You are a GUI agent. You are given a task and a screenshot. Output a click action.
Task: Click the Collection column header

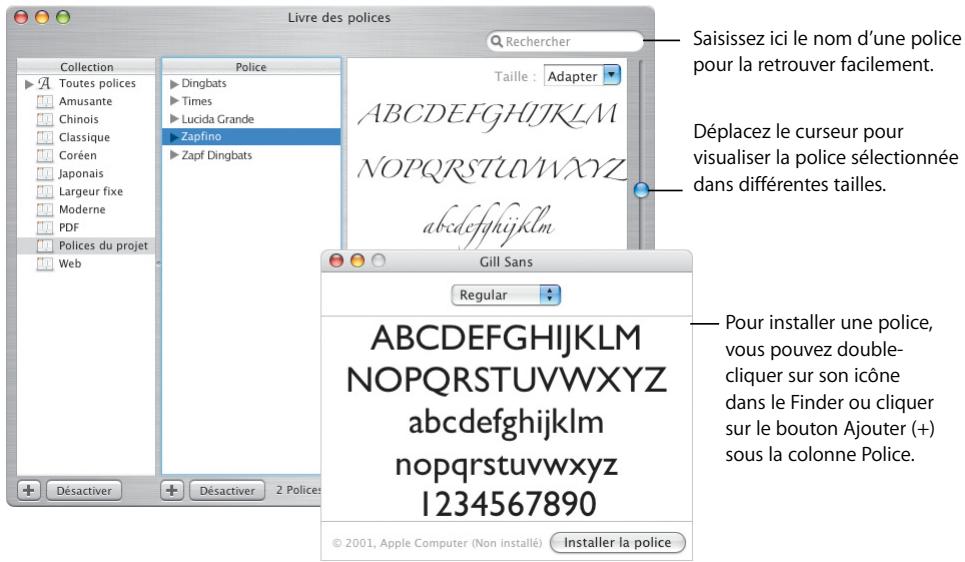pos(86,66)
